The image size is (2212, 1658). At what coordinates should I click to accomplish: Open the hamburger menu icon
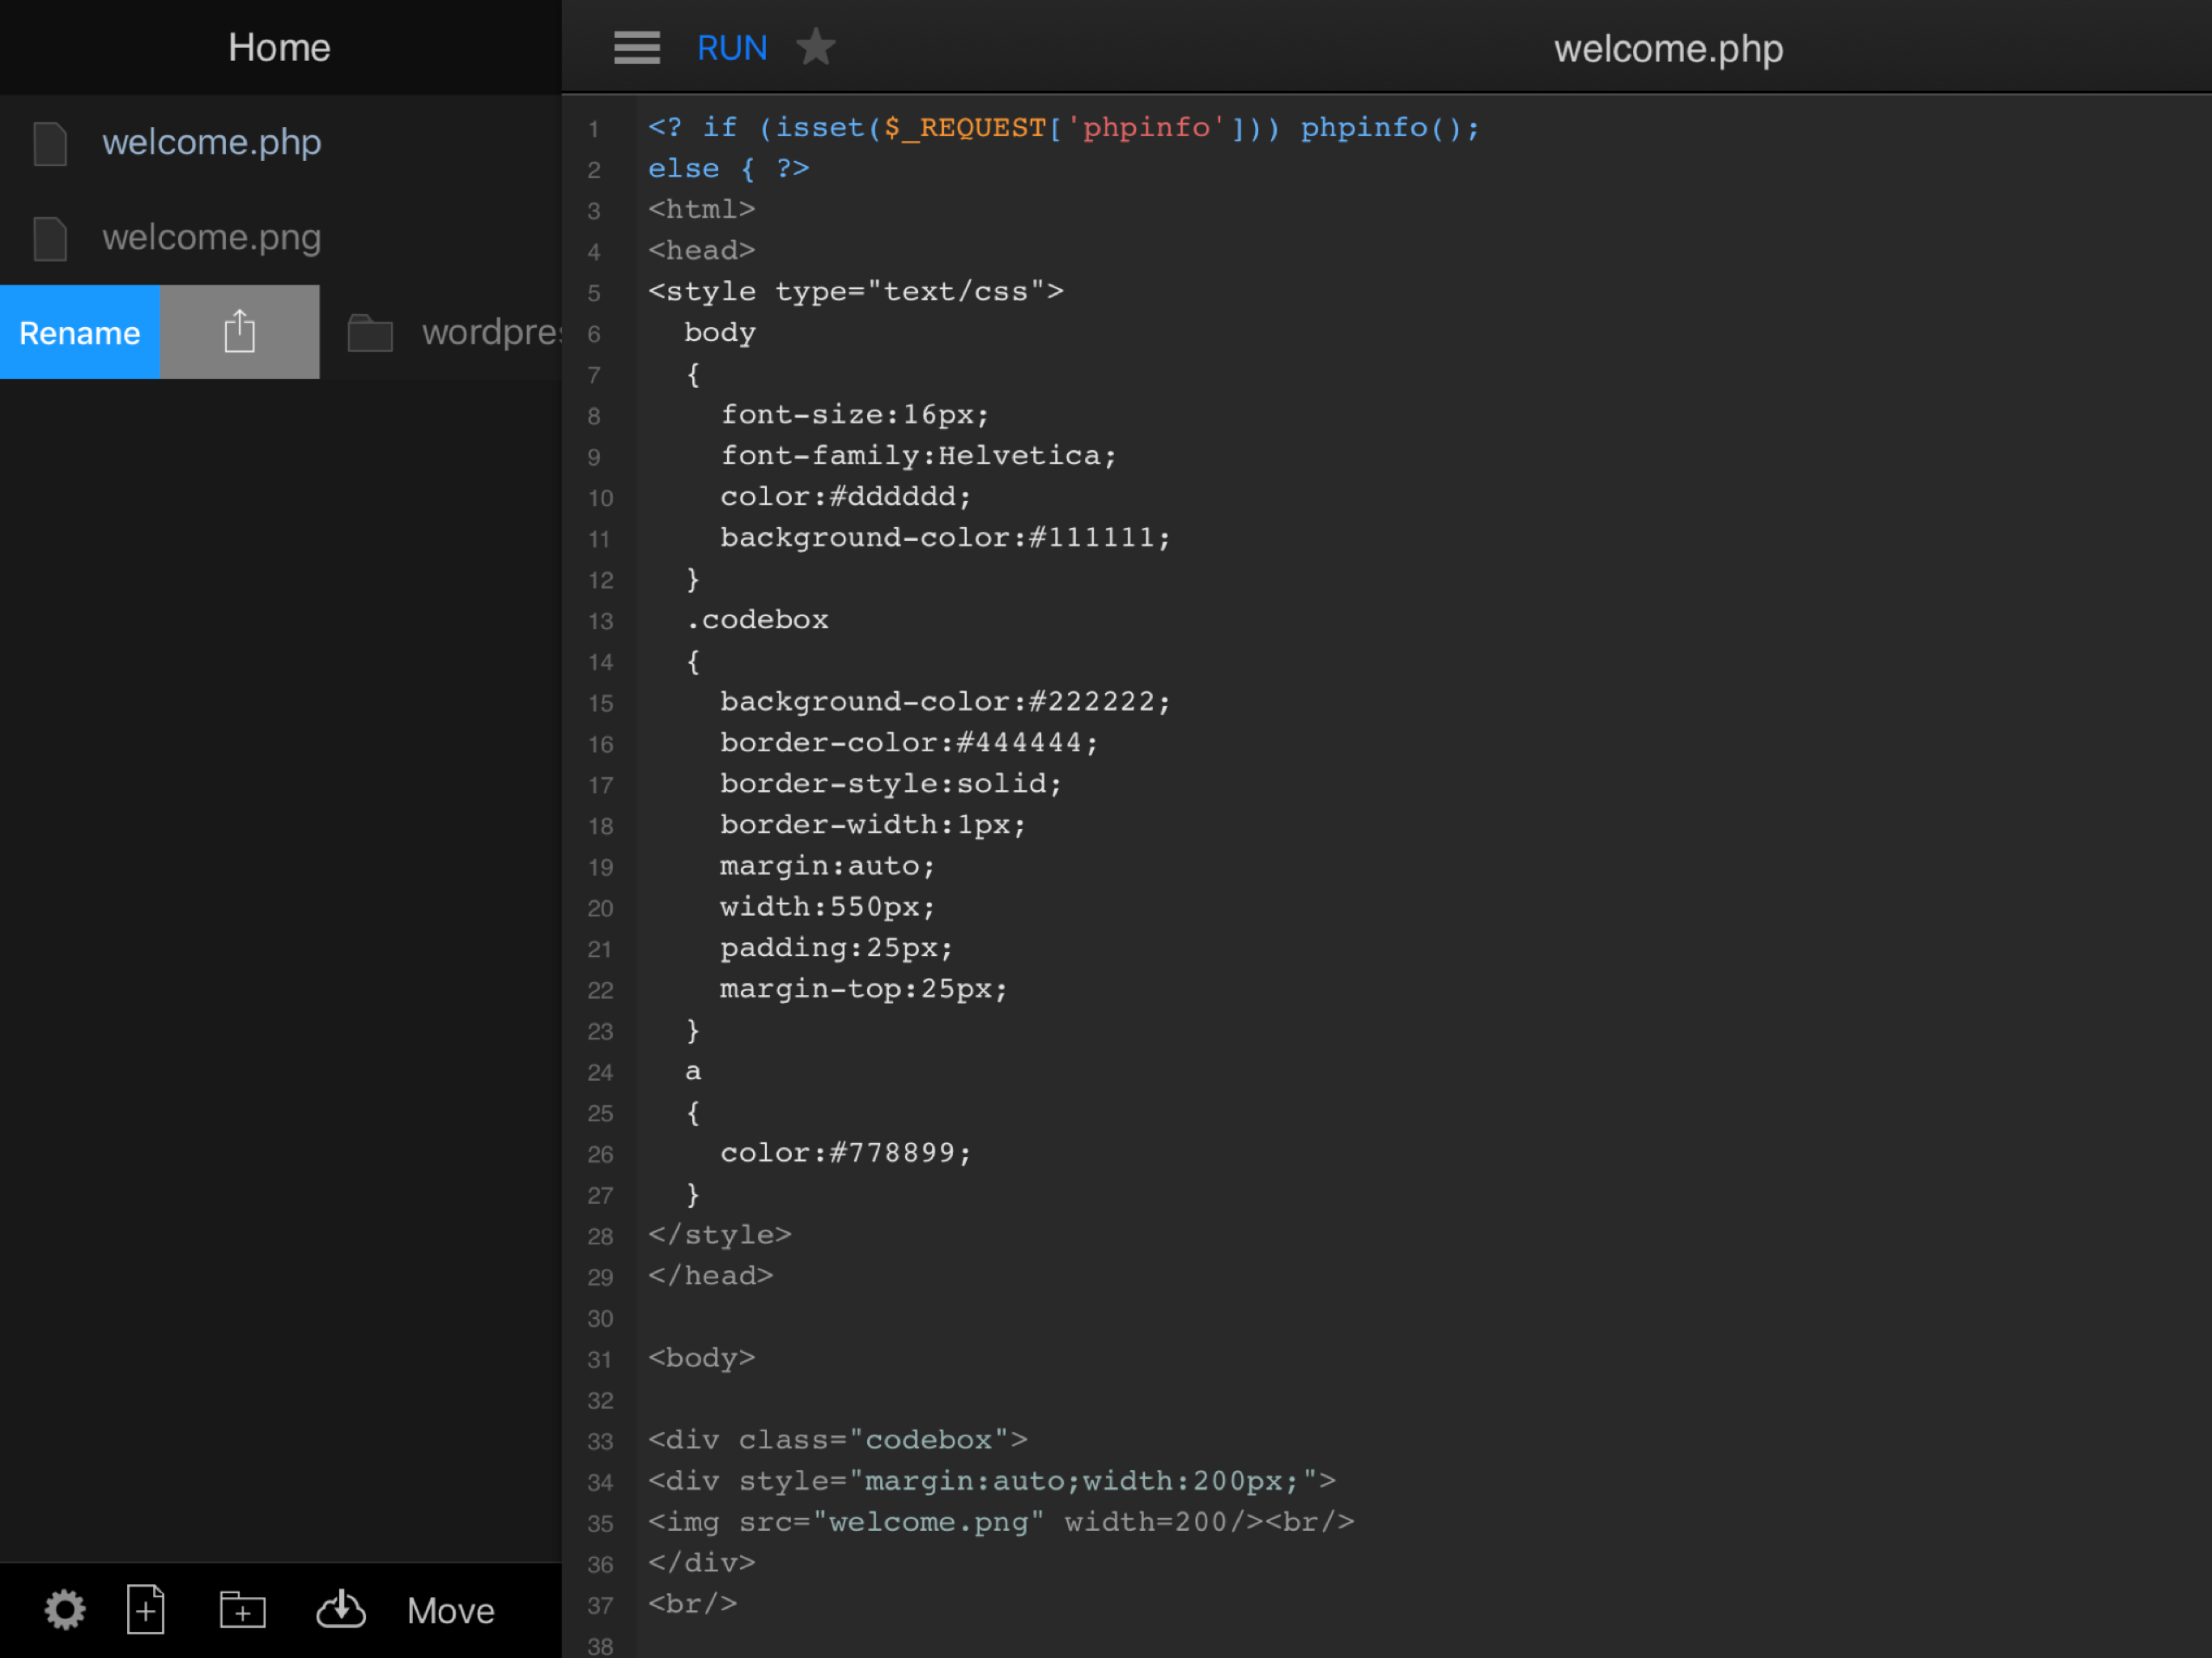pos(636,47)
